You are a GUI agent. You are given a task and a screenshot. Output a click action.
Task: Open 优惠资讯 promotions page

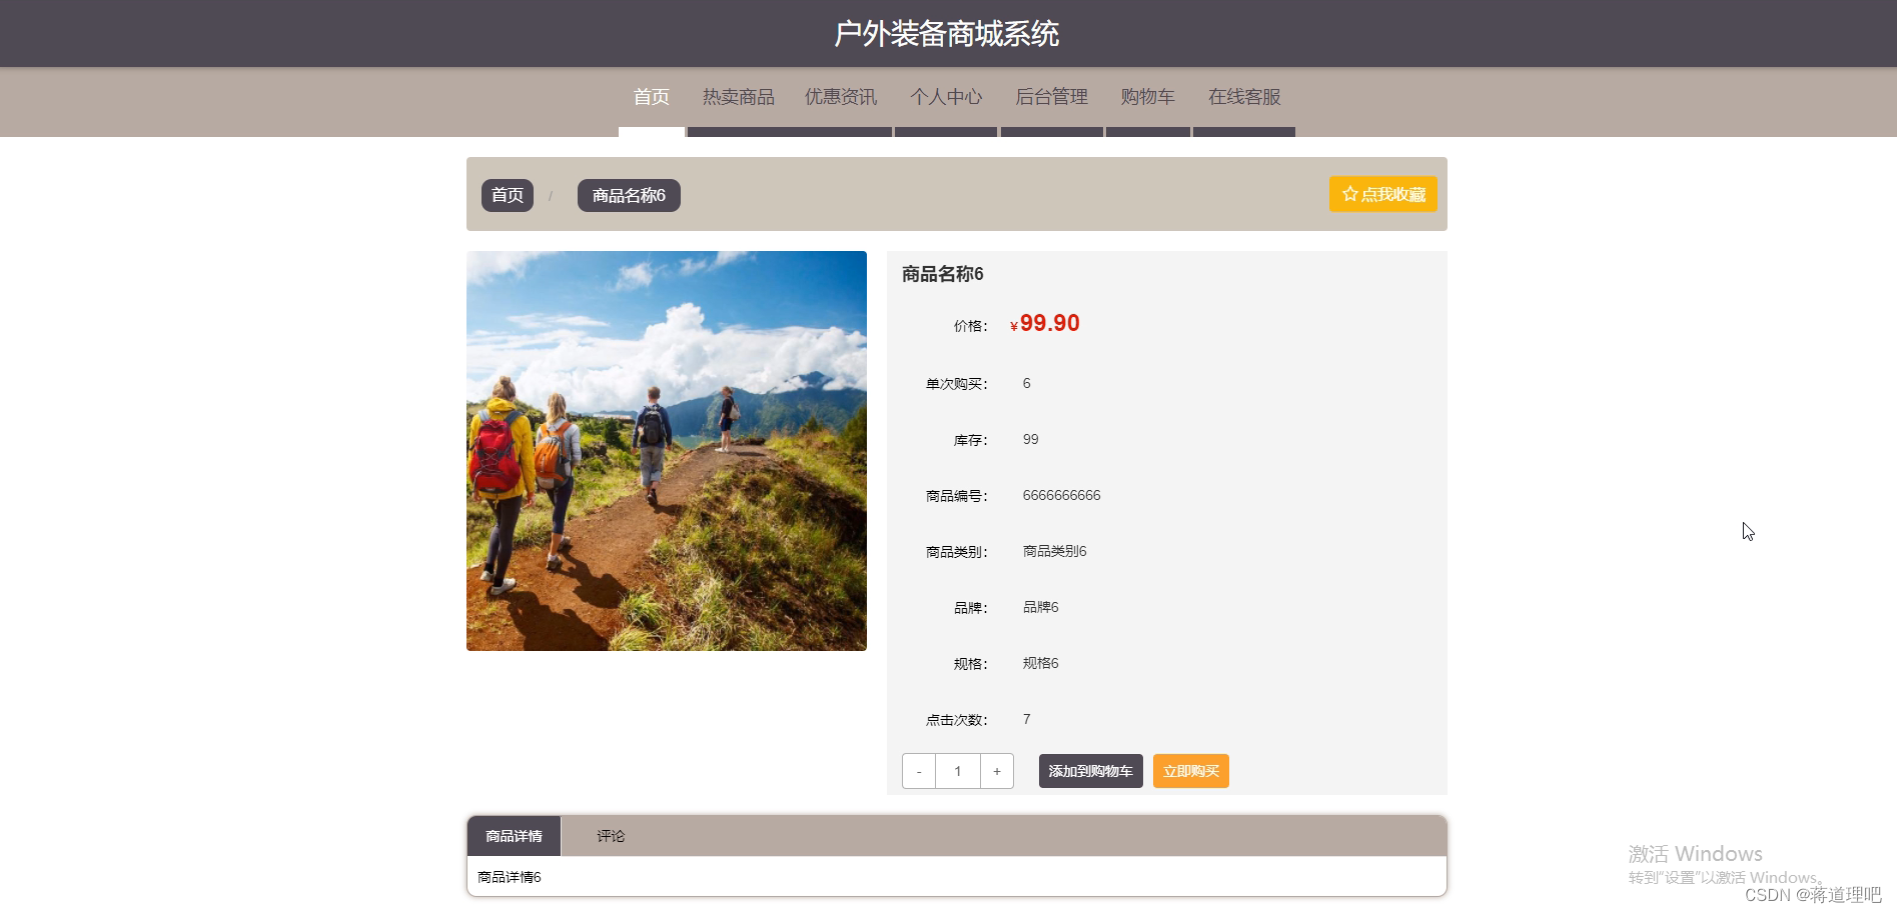point(840,96)
